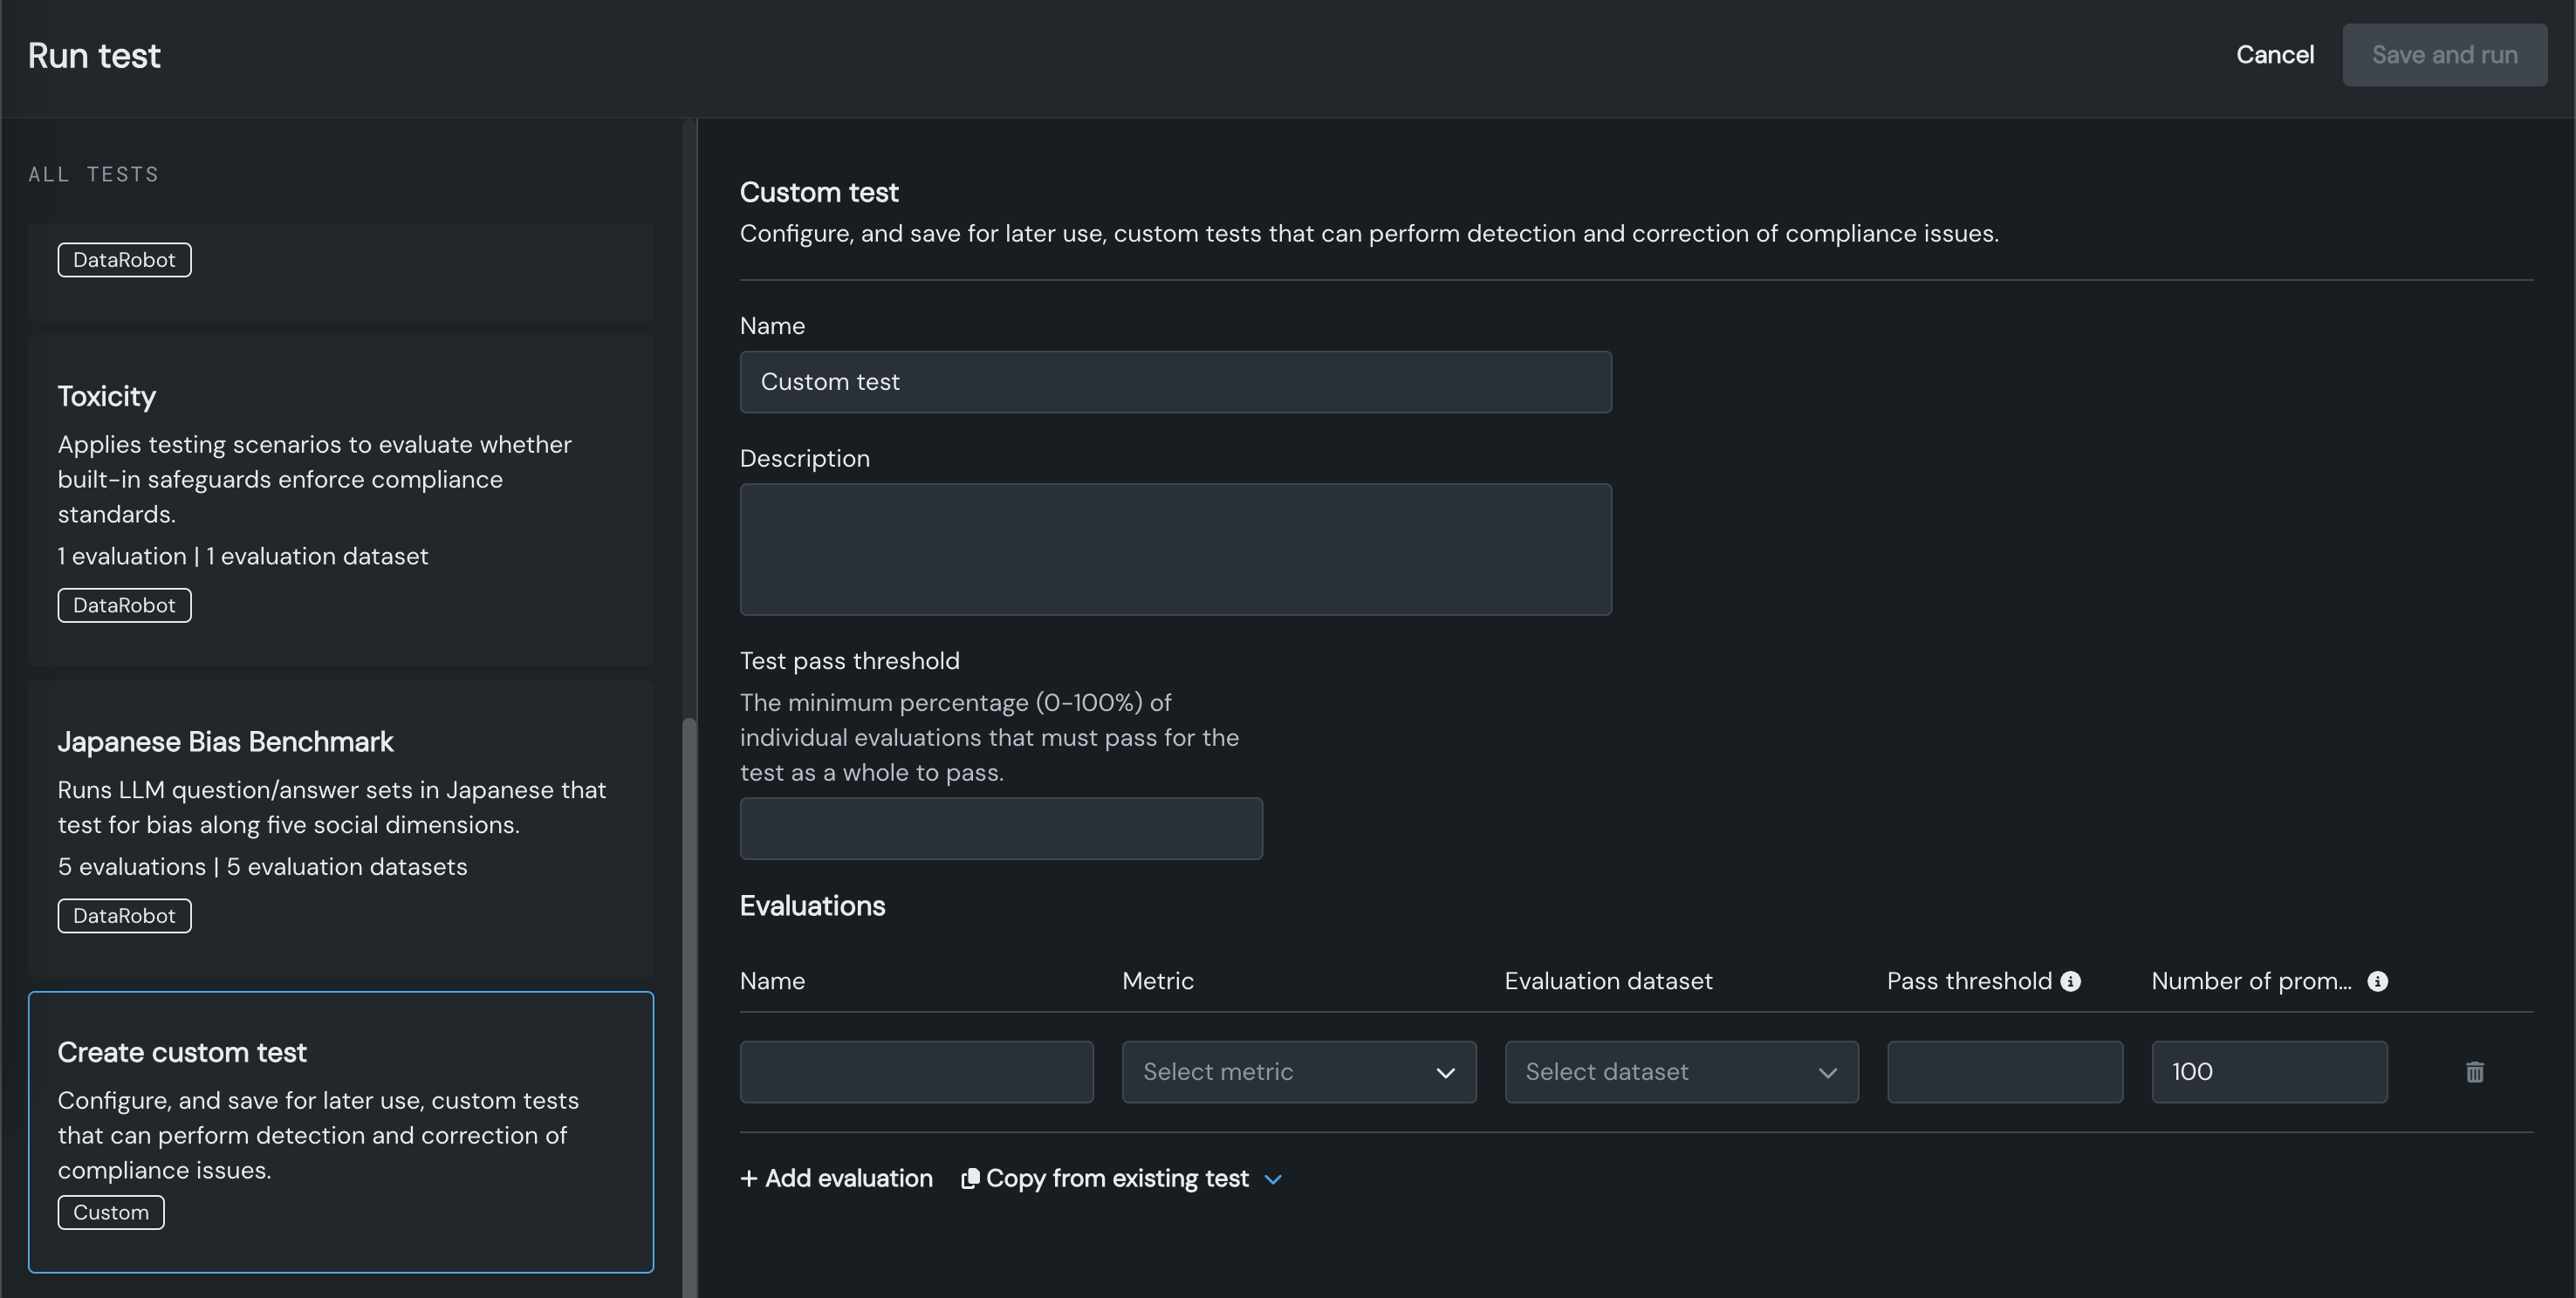Click into the Description text area
Screen dimensions: 2576x1298
(x=1175, y=549)
